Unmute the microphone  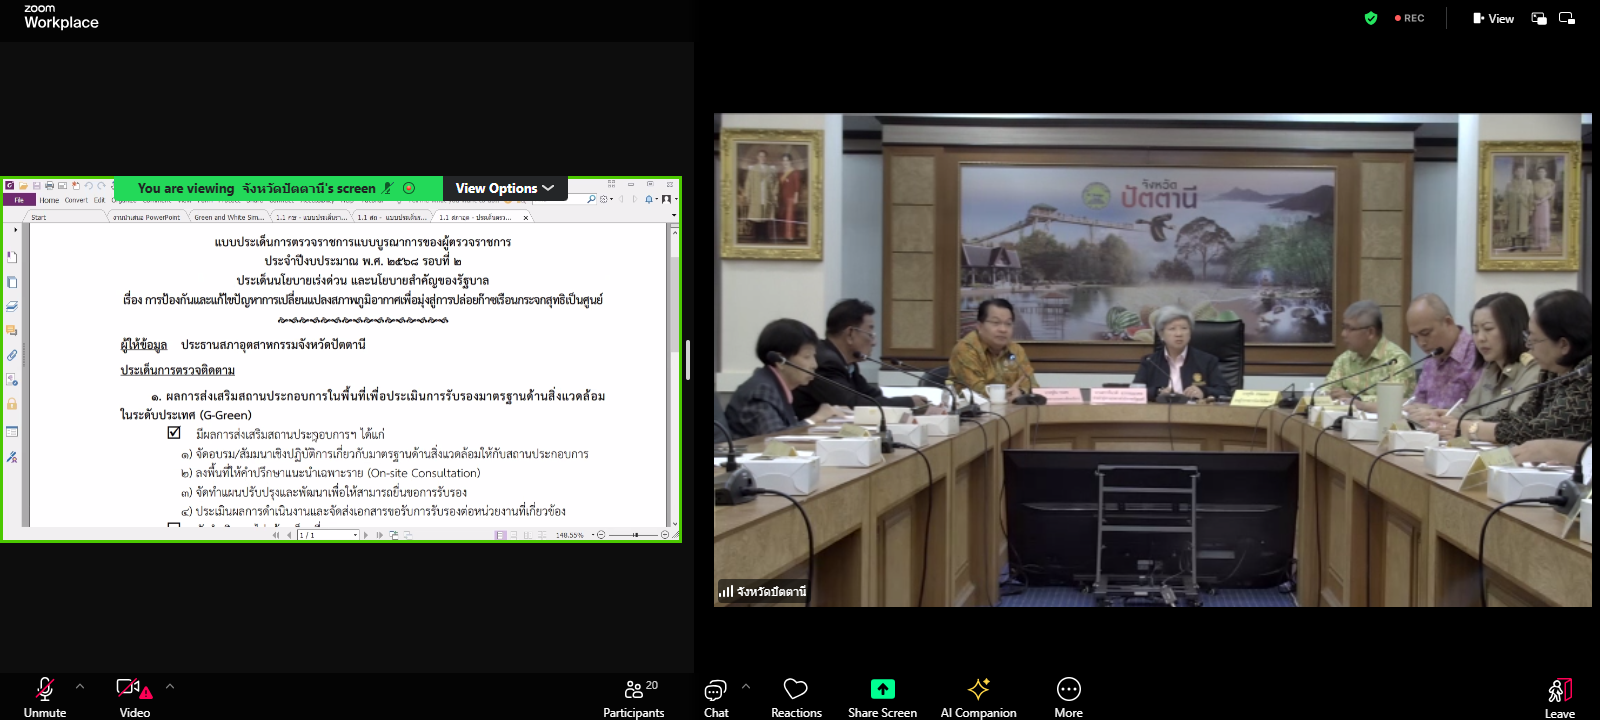coord(45,696)
